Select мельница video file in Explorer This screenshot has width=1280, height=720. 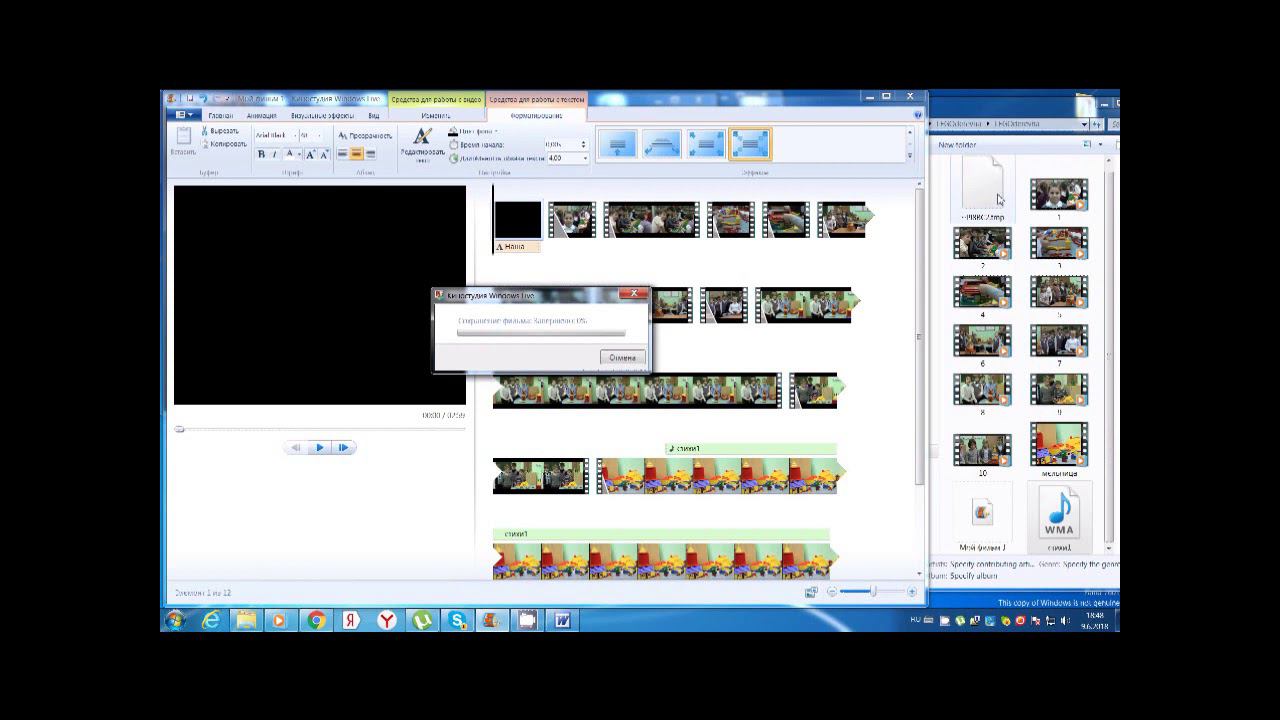click(x=1059, y=450)
